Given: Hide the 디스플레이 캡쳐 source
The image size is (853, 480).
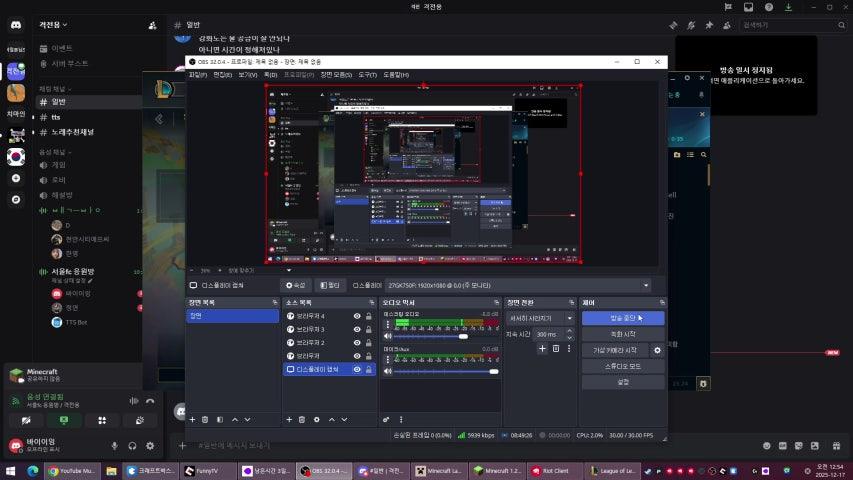Looking at the screenshot, I should (x=357, y=369).
